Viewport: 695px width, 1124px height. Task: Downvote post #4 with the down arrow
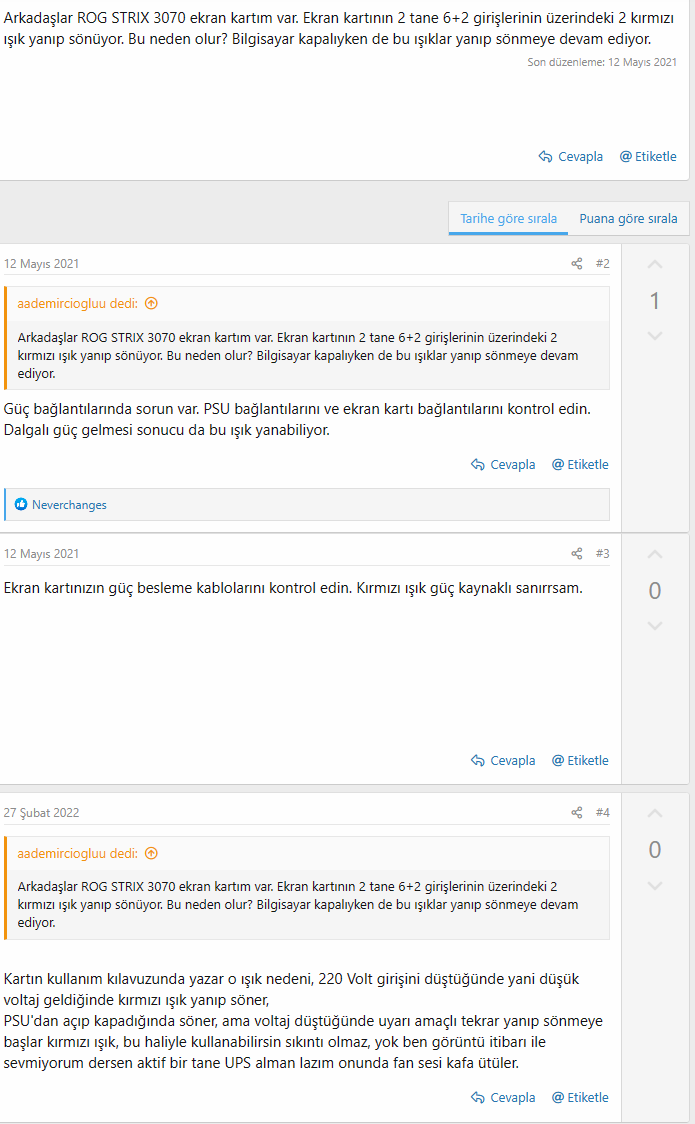[x=655, y=885]
